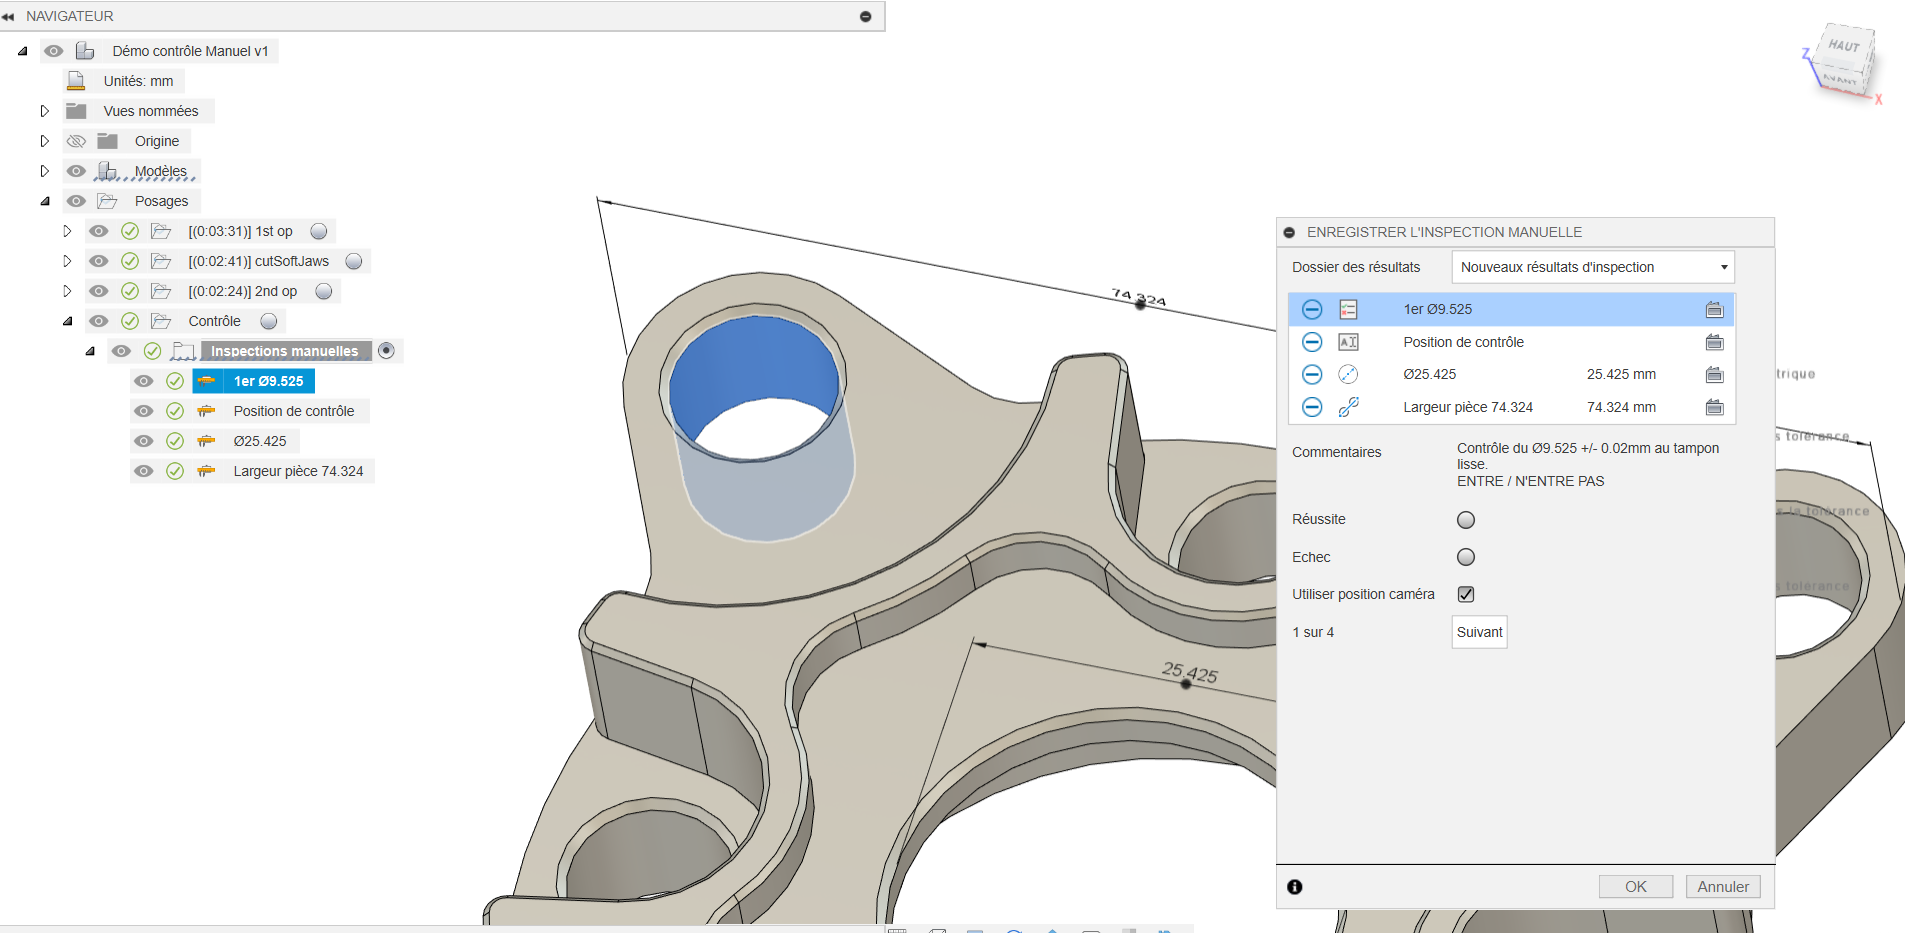Hide the Origine folder using its eye icon
Image resolution: width=1905 pixels, height=933 pixels.
[x=76, y=141]
